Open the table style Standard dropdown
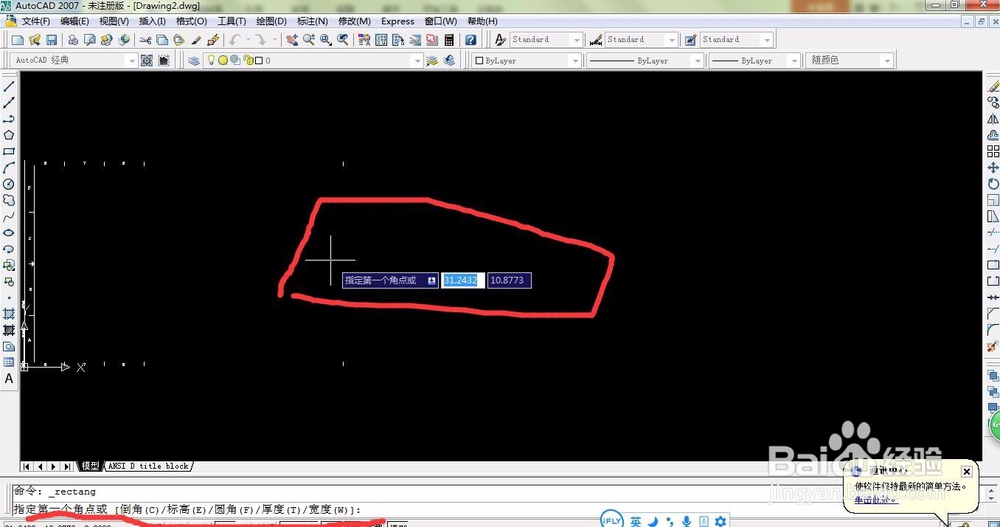This screenshot has width=1000, height=527. pos(767,40)
